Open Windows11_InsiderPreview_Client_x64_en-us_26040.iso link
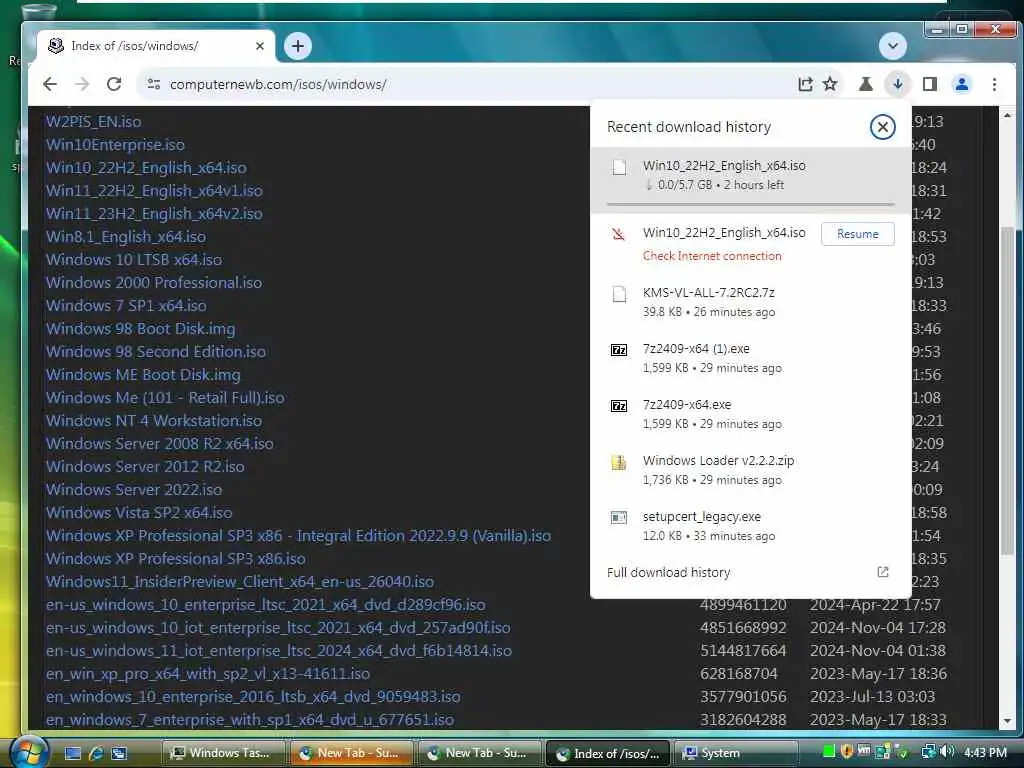This screenshot has height=768, width=1024. (240, 582)
